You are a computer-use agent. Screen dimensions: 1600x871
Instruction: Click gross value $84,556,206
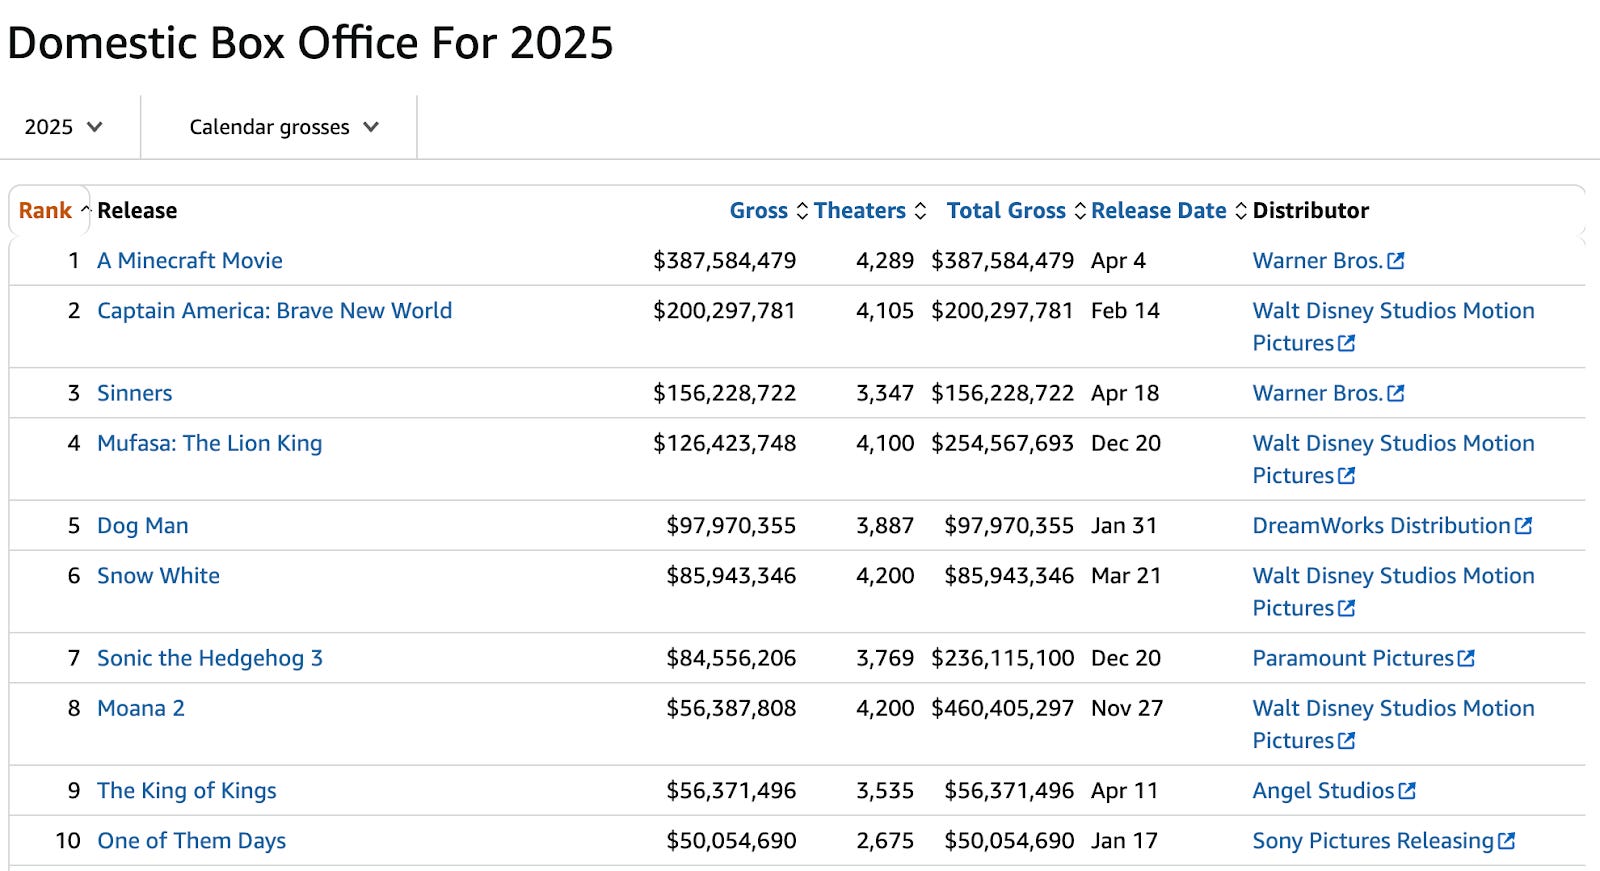(x=731, y=658)
